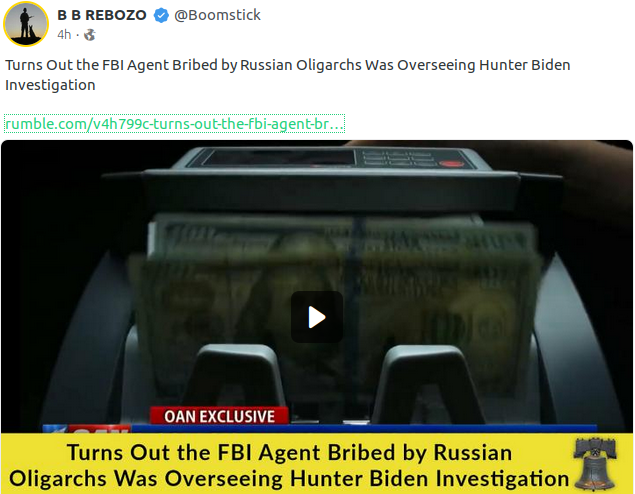
Task: Click the globe public visibility icon
Action: coord(89,35)
